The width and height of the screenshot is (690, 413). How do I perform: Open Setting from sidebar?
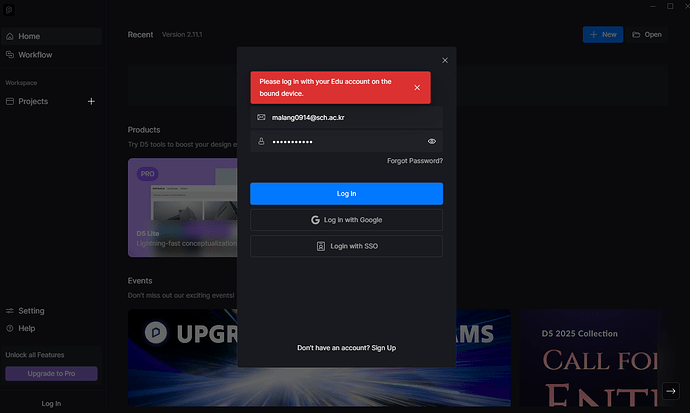click(31, 311)
